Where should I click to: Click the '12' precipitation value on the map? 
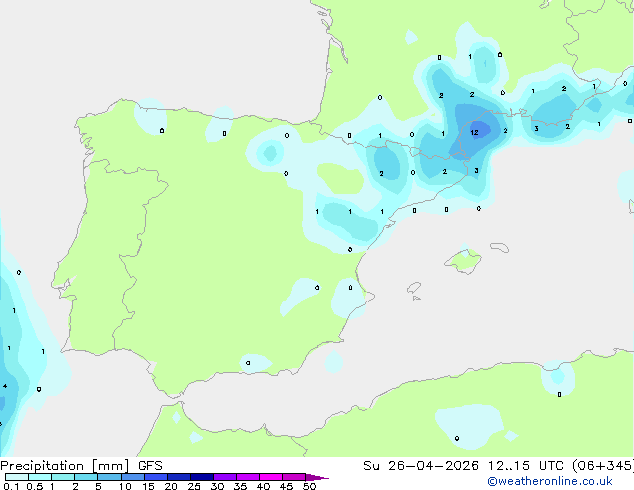tap(474, 132)
